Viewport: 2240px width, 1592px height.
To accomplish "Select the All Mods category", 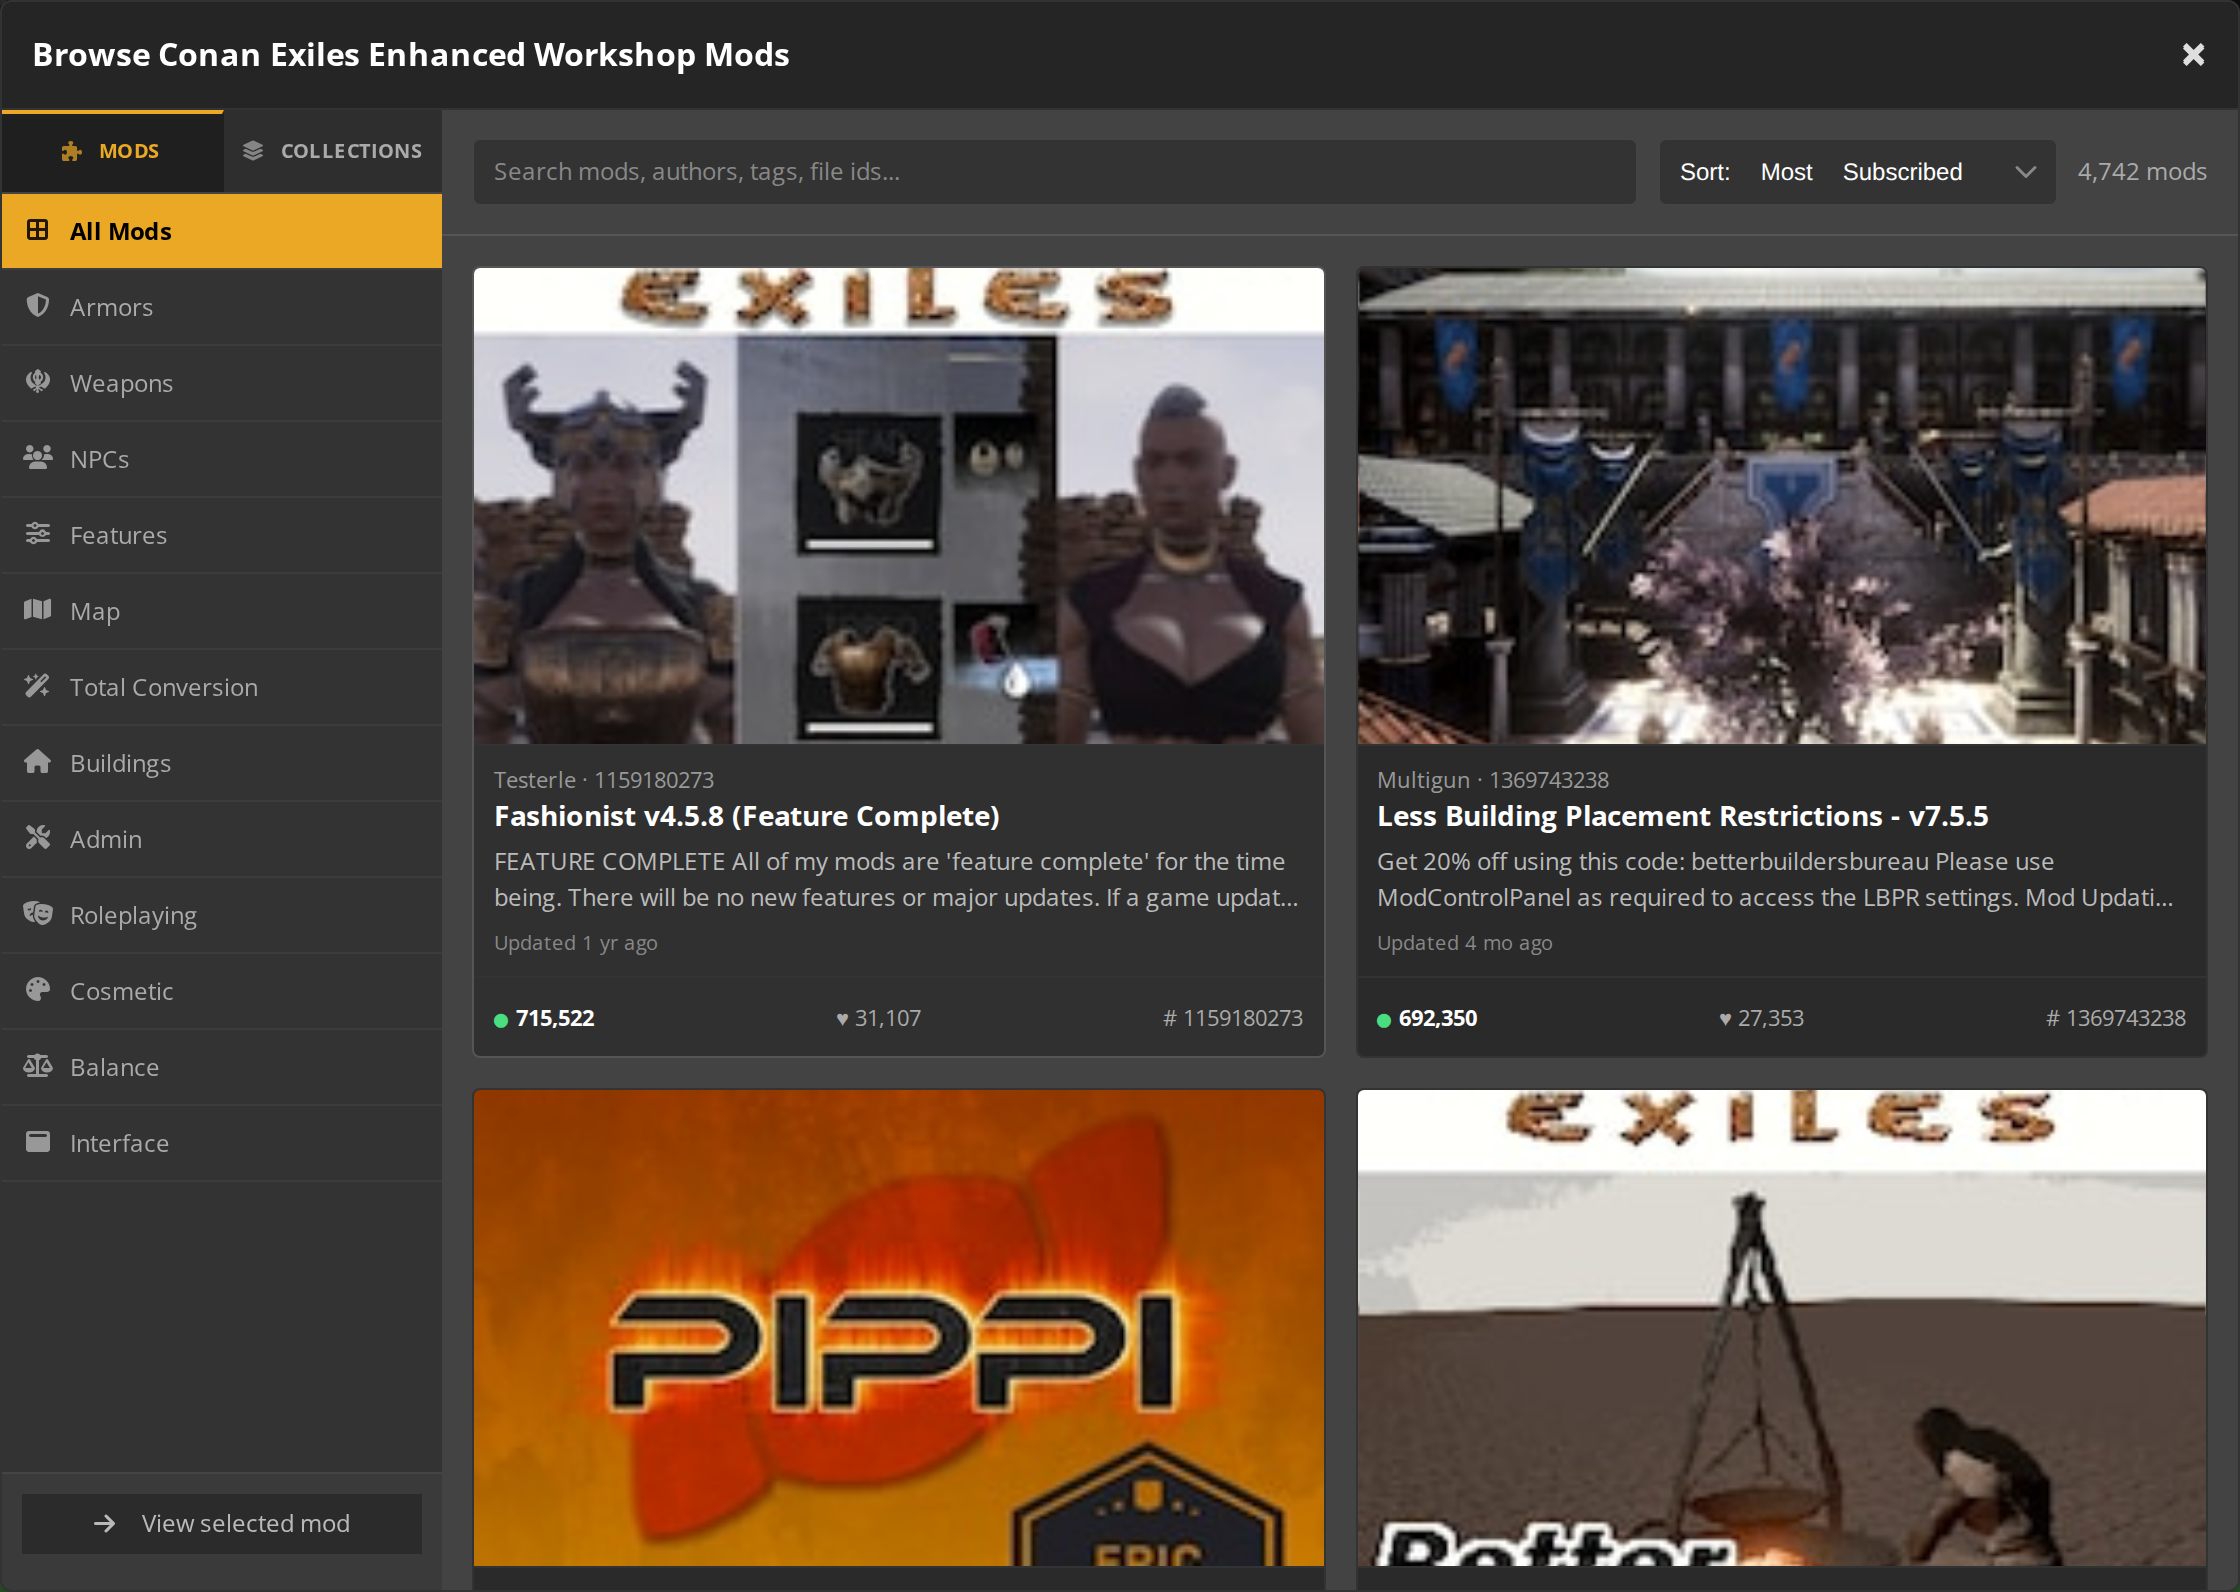I will pyautogui.click(x=222, y=231).
